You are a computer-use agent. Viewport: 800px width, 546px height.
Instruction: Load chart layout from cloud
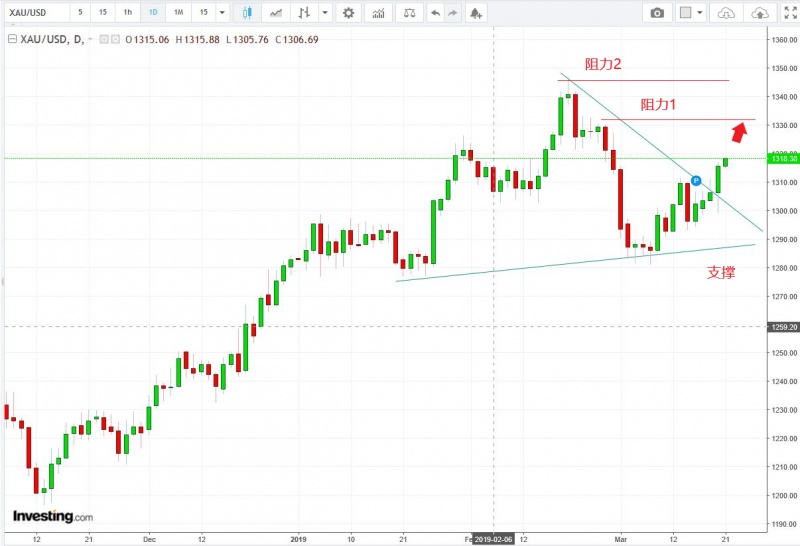pyautogui.click(x=727, y=13)
